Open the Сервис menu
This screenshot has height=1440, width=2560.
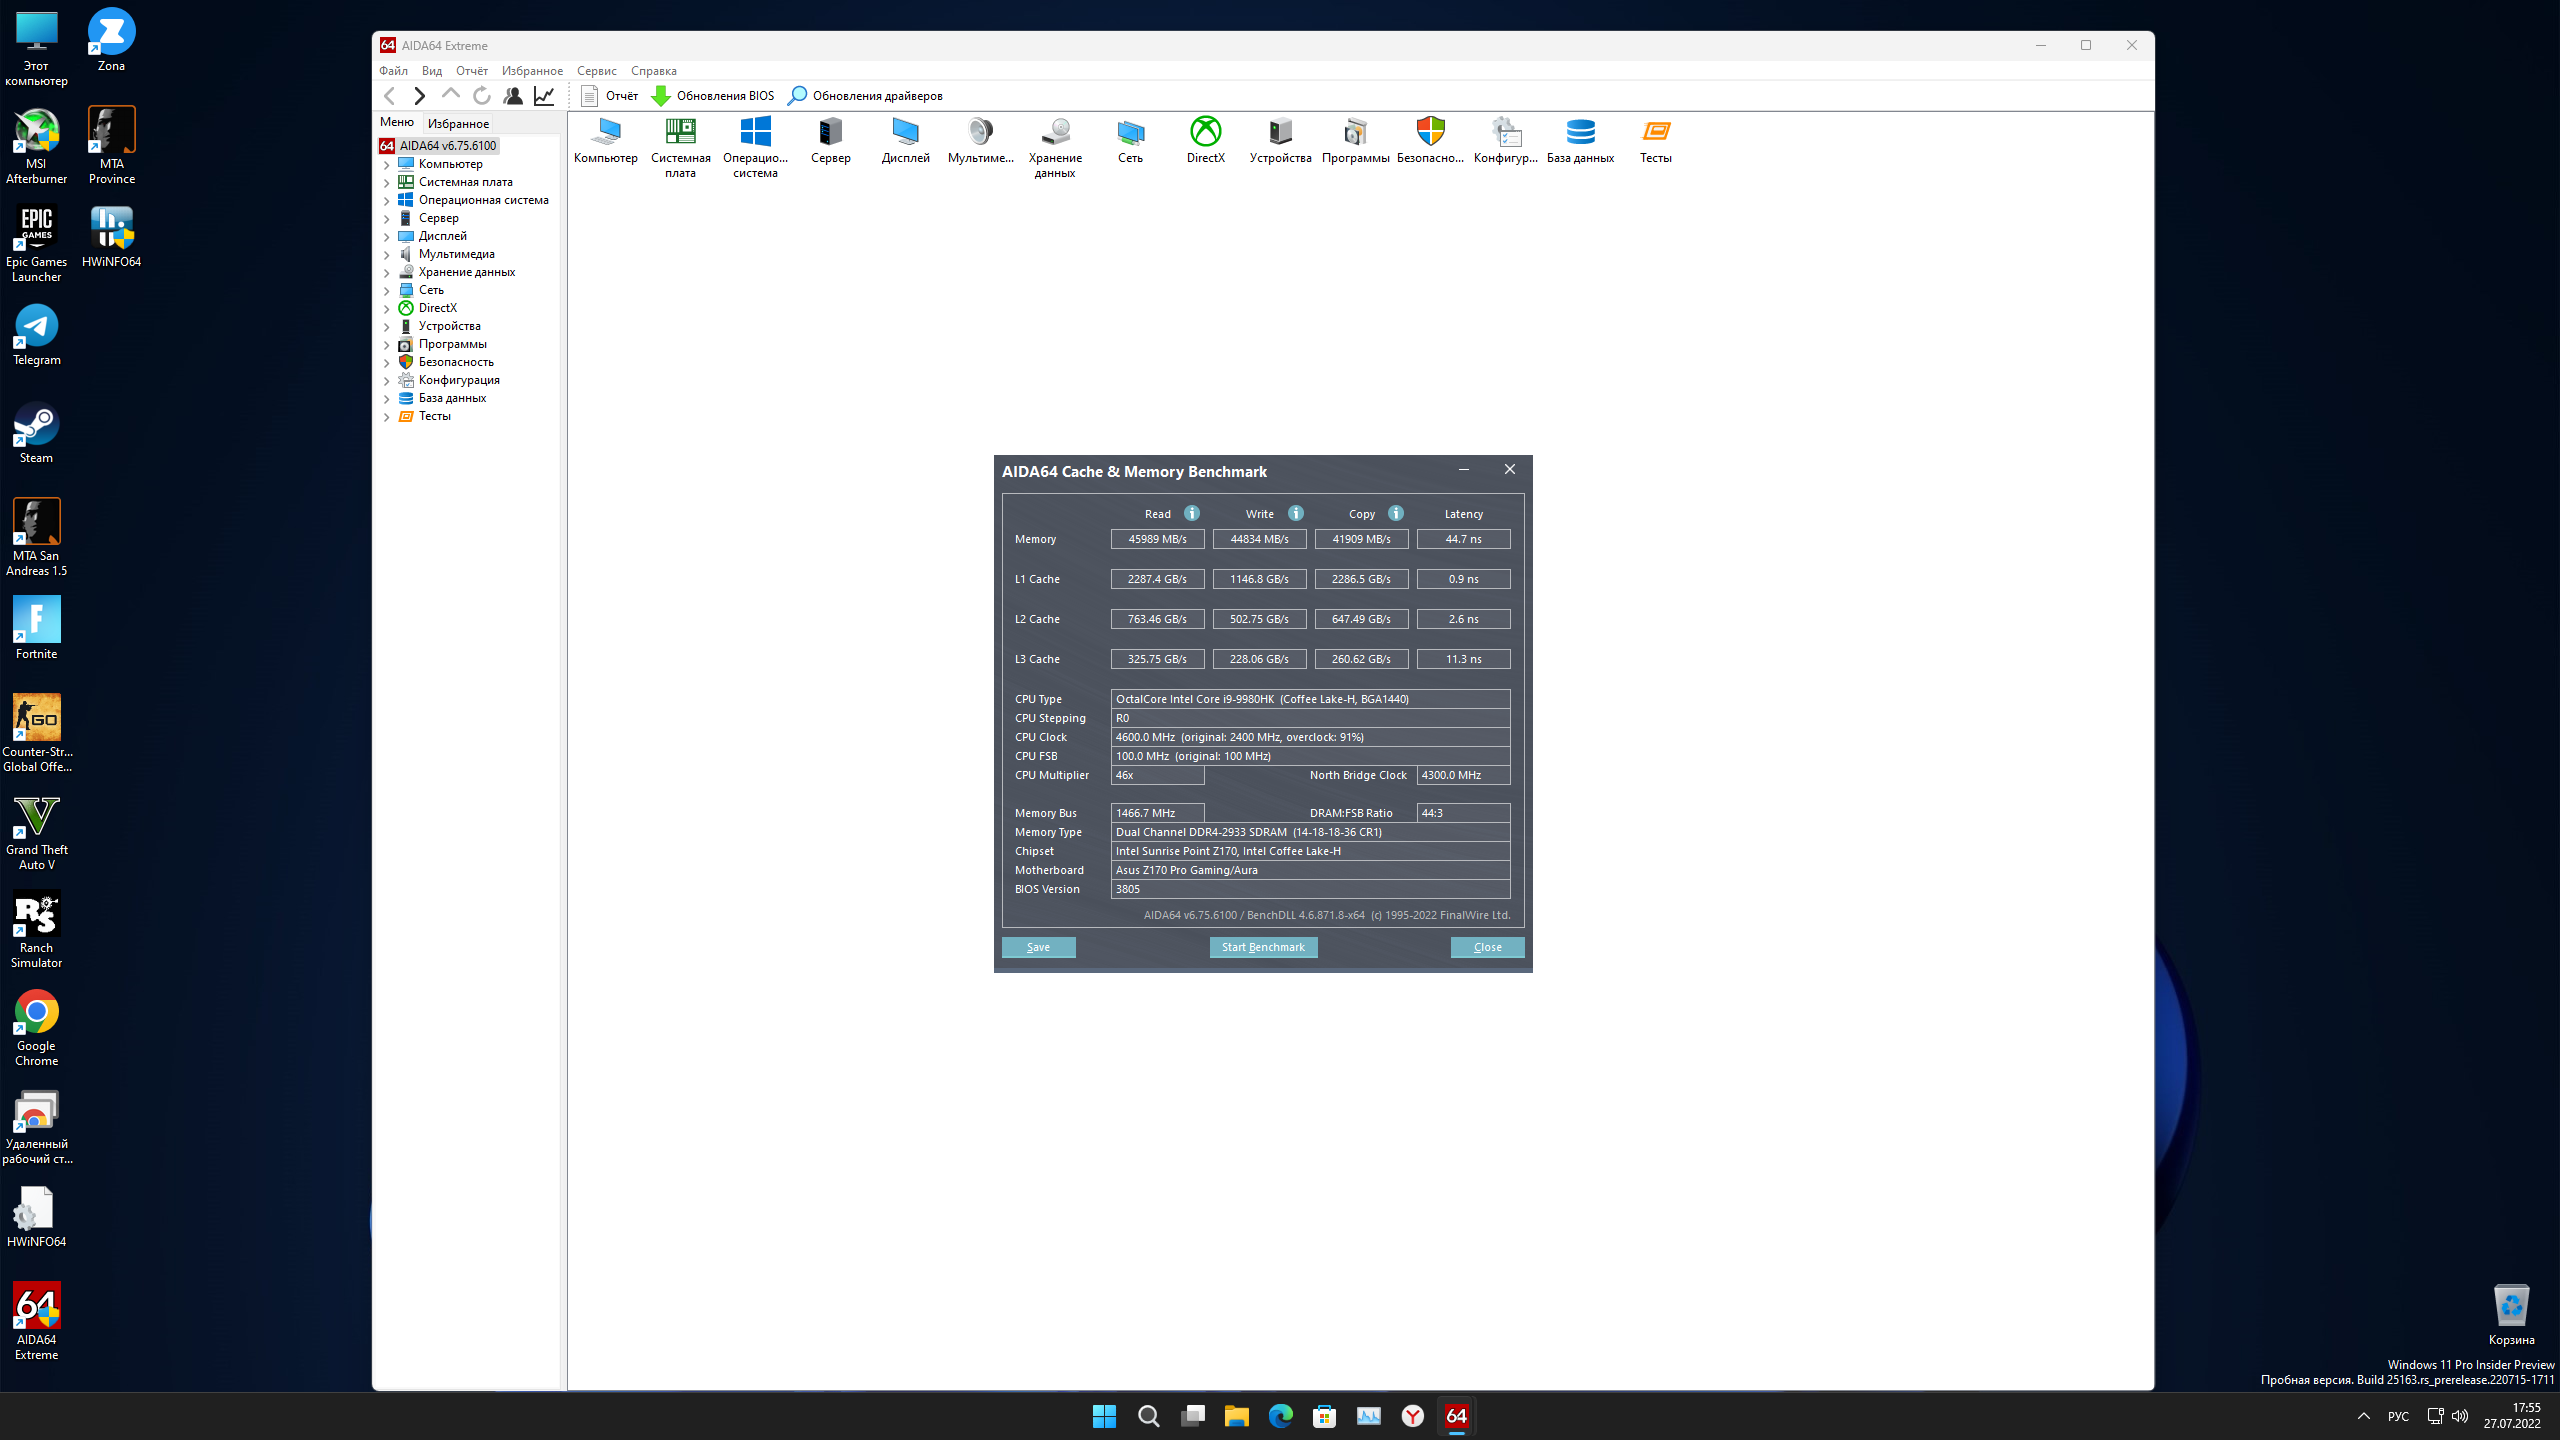pyautogui.click(x=596, y=71)
